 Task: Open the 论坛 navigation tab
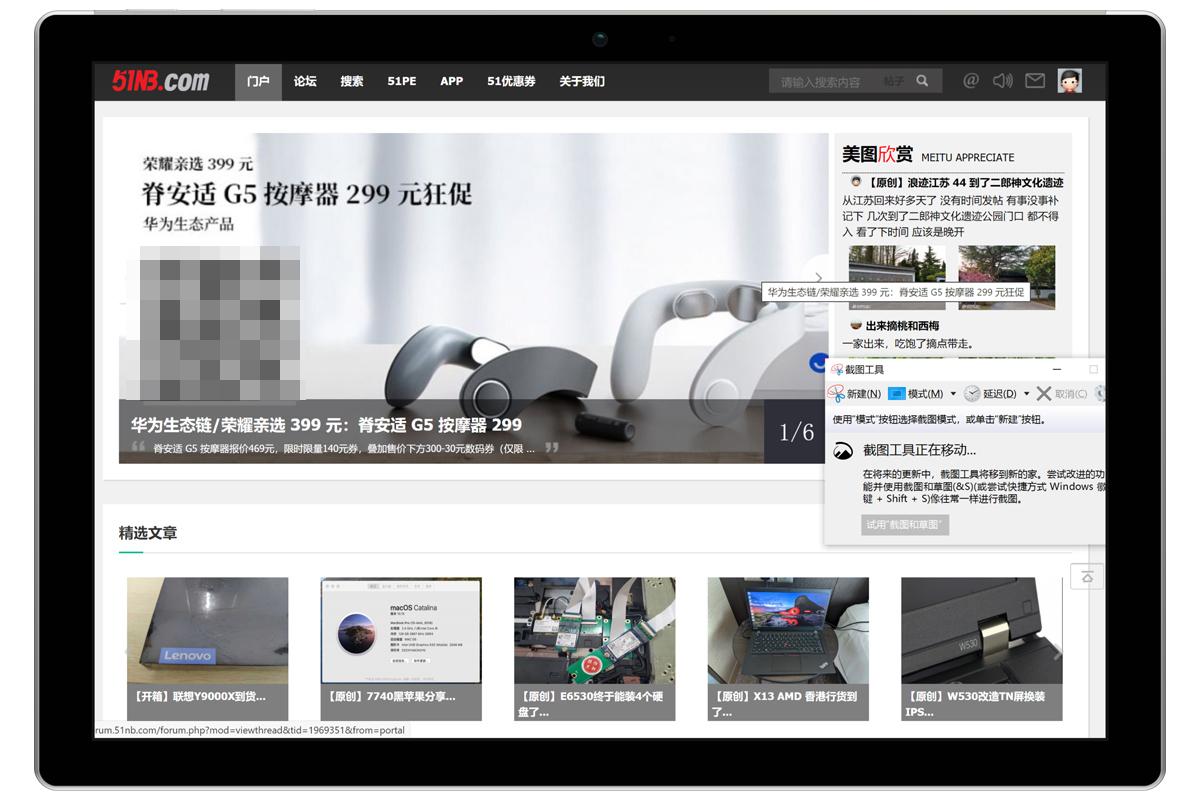(x=305, y=81)
